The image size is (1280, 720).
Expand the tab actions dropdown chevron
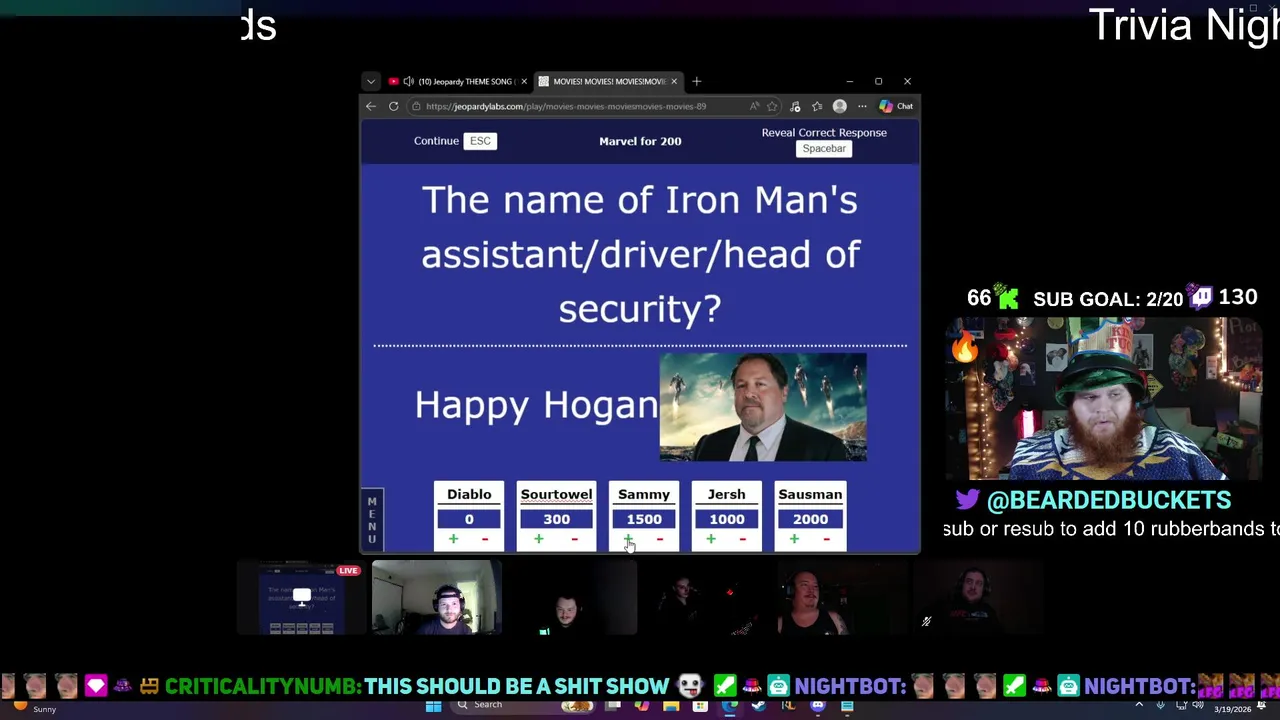371,81
